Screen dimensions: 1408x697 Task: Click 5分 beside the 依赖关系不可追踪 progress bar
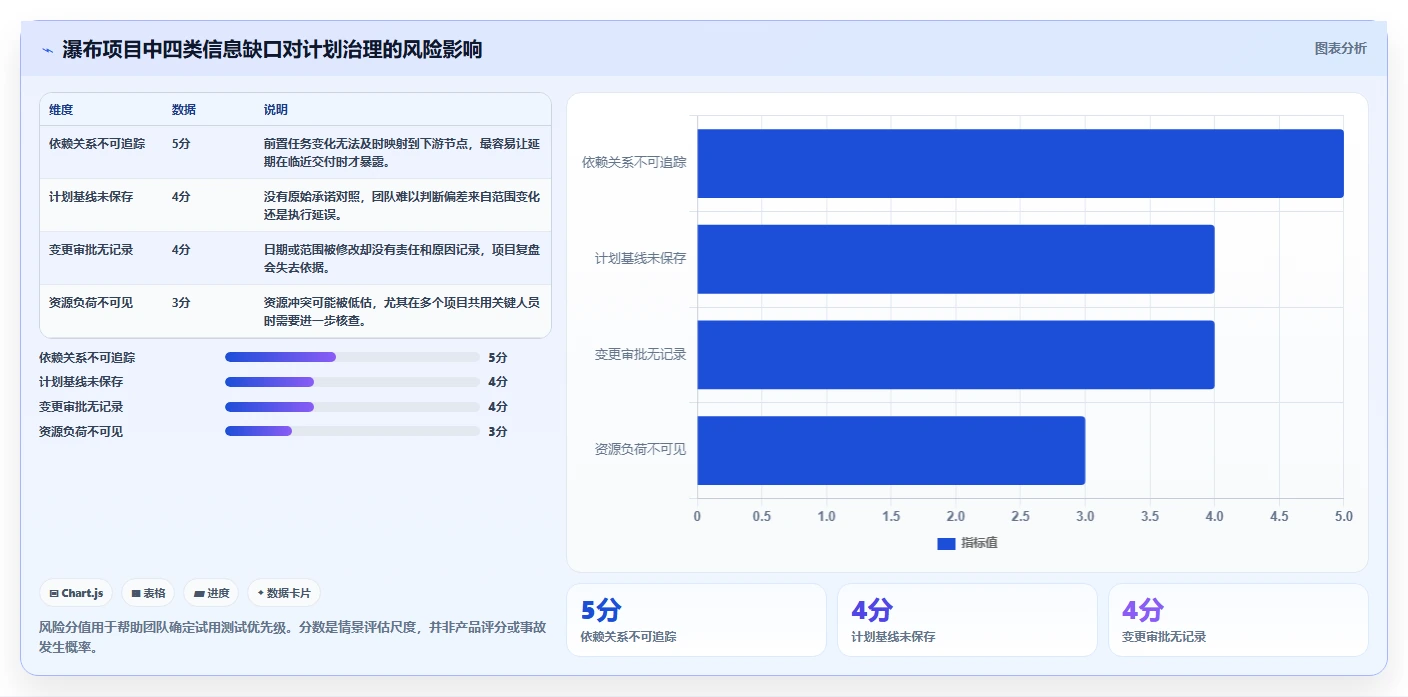498,357
